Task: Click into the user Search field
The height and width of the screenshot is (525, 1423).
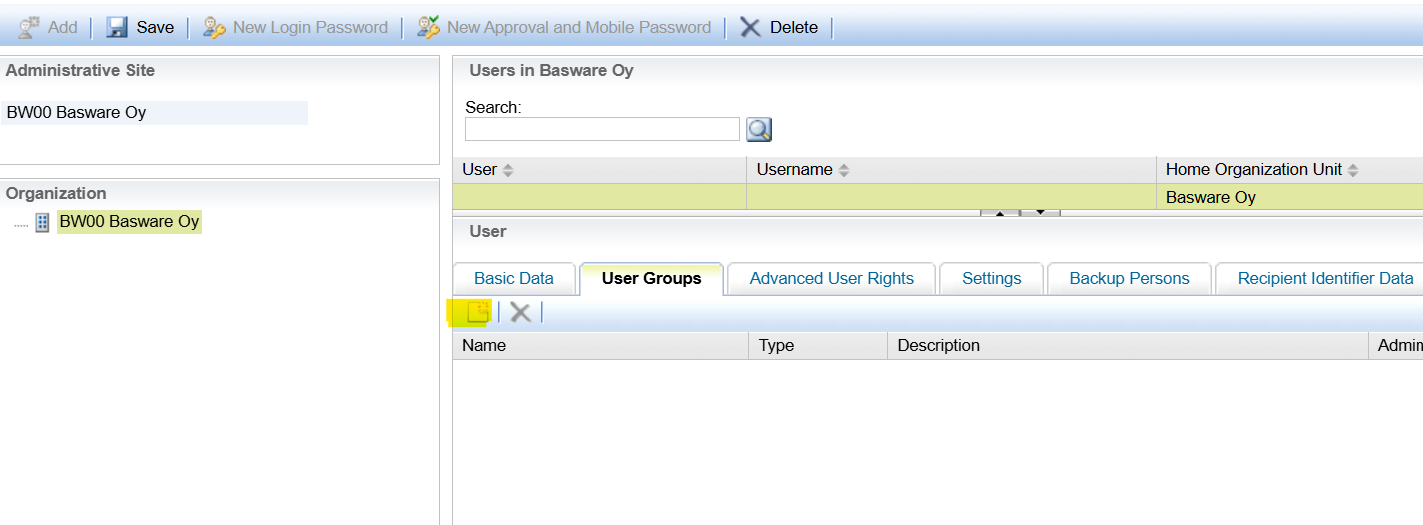Action: 602,129
